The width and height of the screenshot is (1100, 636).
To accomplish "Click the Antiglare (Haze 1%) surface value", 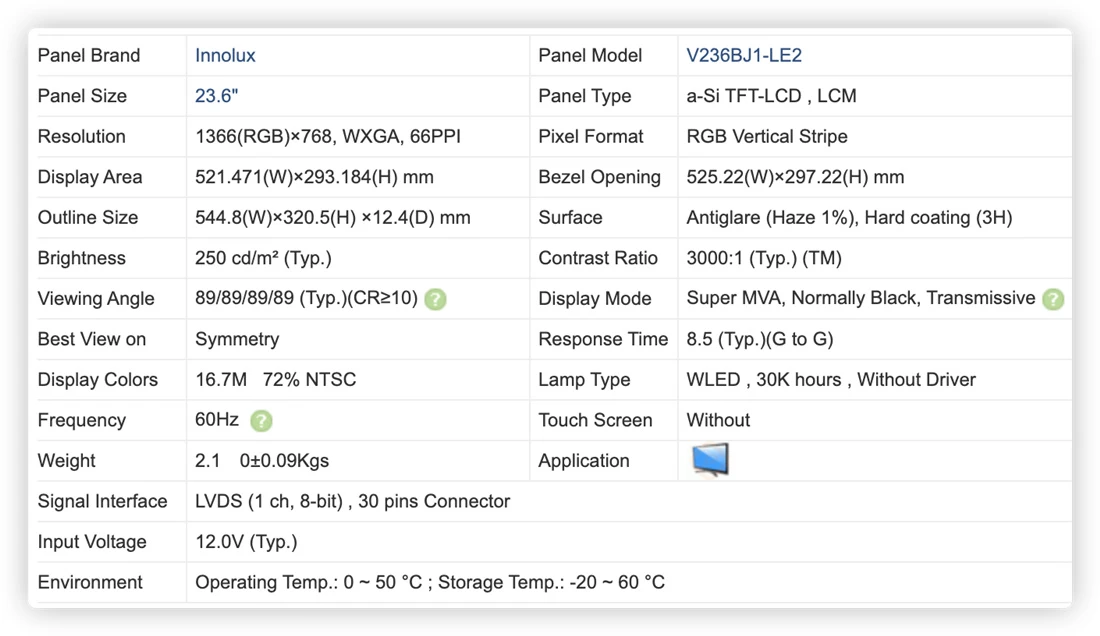I will tap(849, 217).
